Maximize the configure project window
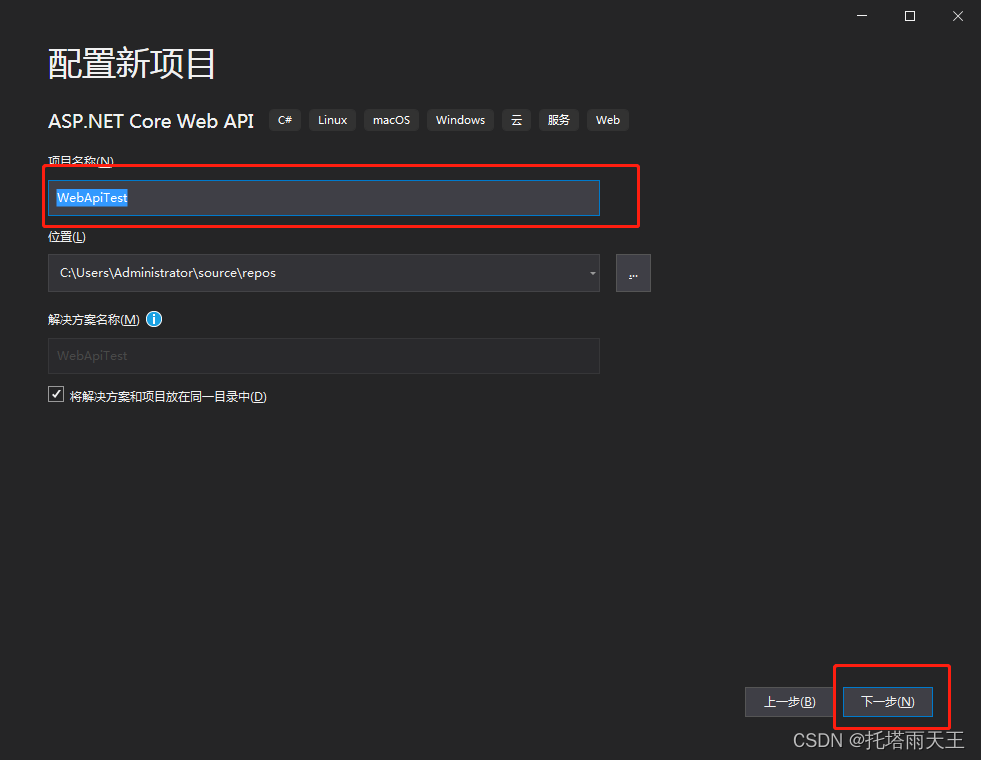The image size is (981, 760). tap(910, 16)
